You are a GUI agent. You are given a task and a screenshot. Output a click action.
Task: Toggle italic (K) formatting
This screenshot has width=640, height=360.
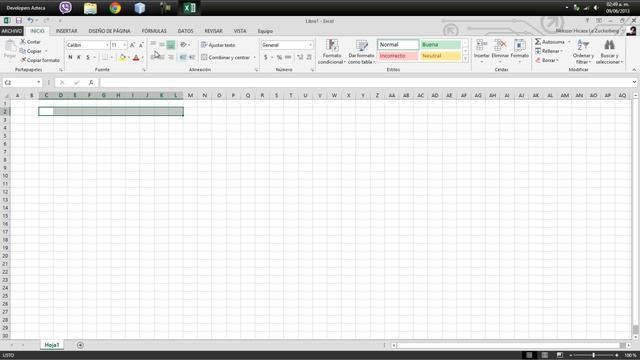point(79,58)
